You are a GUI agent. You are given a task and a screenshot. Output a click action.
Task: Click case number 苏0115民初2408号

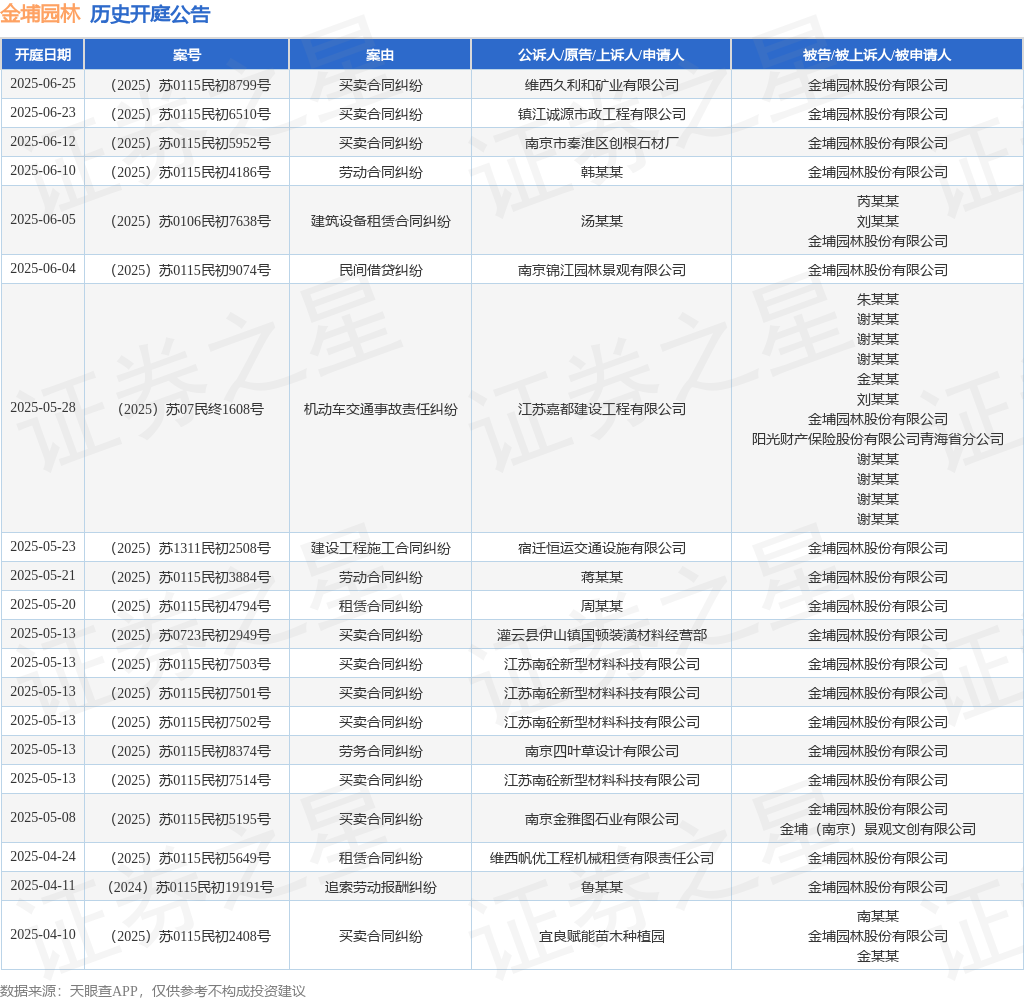click(191, 937)
